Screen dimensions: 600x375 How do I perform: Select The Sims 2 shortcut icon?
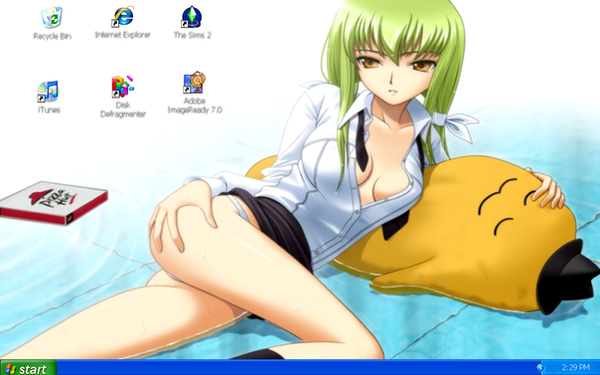tap(192, 17)
